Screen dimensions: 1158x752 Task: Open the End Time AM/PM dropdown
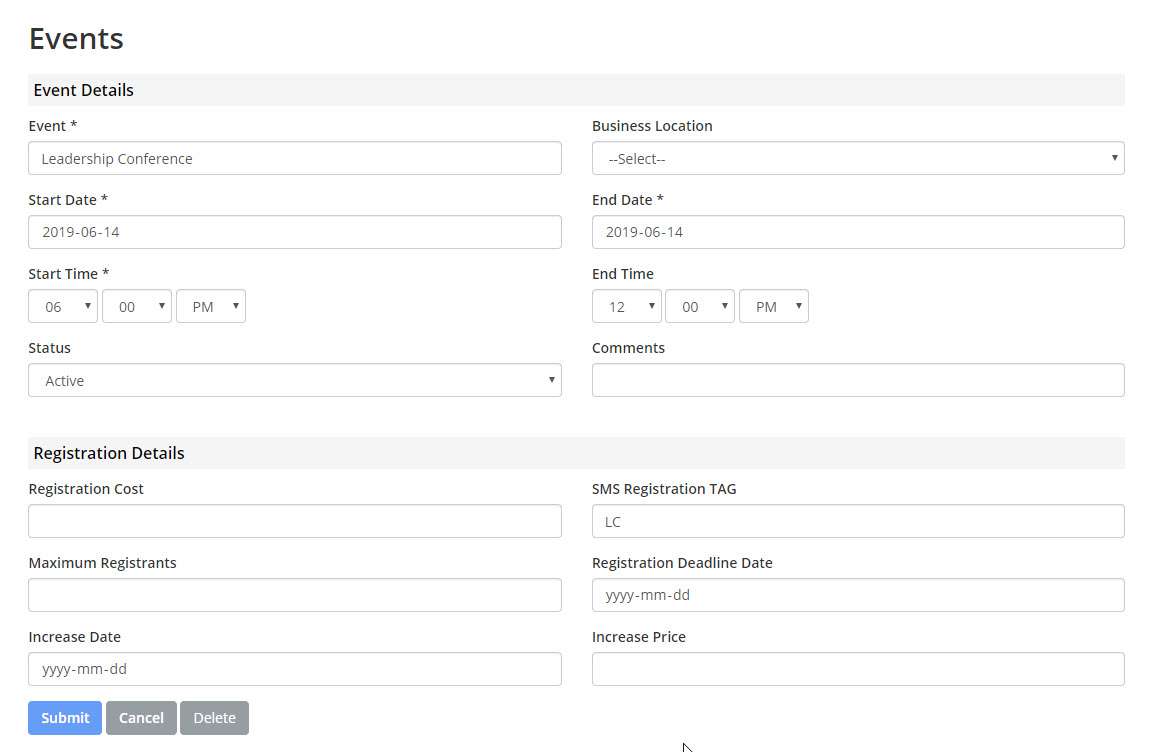point(773,306)
